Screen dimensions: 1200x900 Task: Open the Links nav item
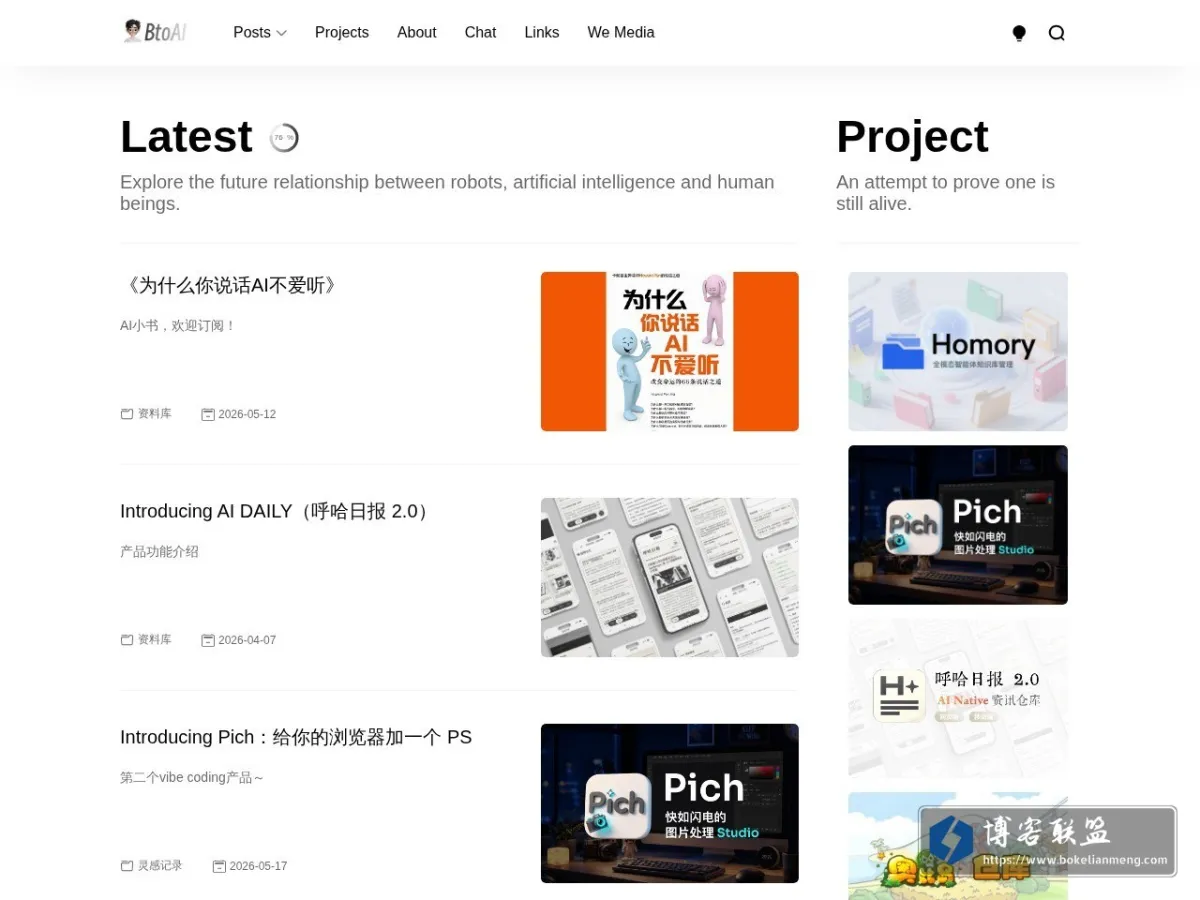[x=541, y=32]
